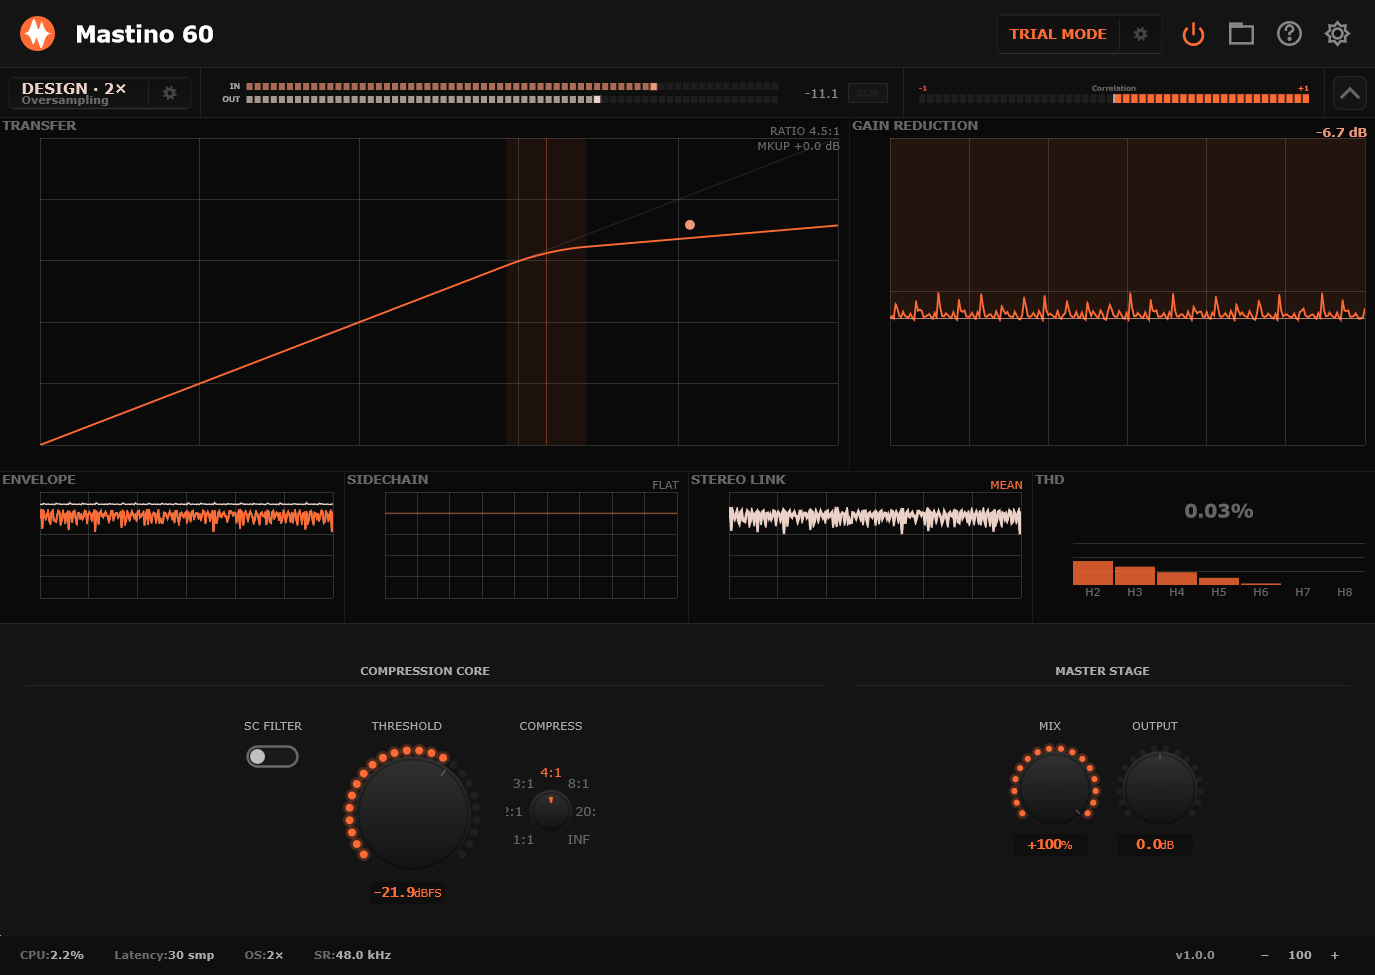This screenshot has height=975, width=1375.
Task: Select the INF compress ratio
Action: [578, 840]
